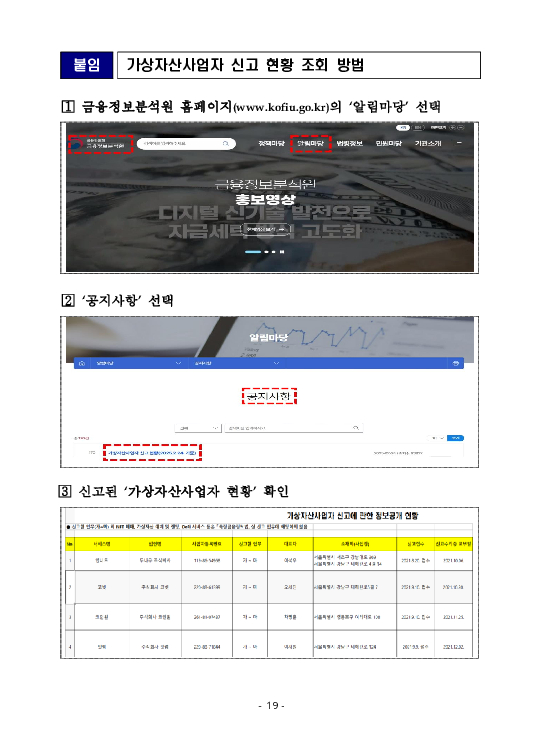Click the 붙임 label box at top
Image resolution: width=539 pixels, height=737 pixels.
click(86, 65)
